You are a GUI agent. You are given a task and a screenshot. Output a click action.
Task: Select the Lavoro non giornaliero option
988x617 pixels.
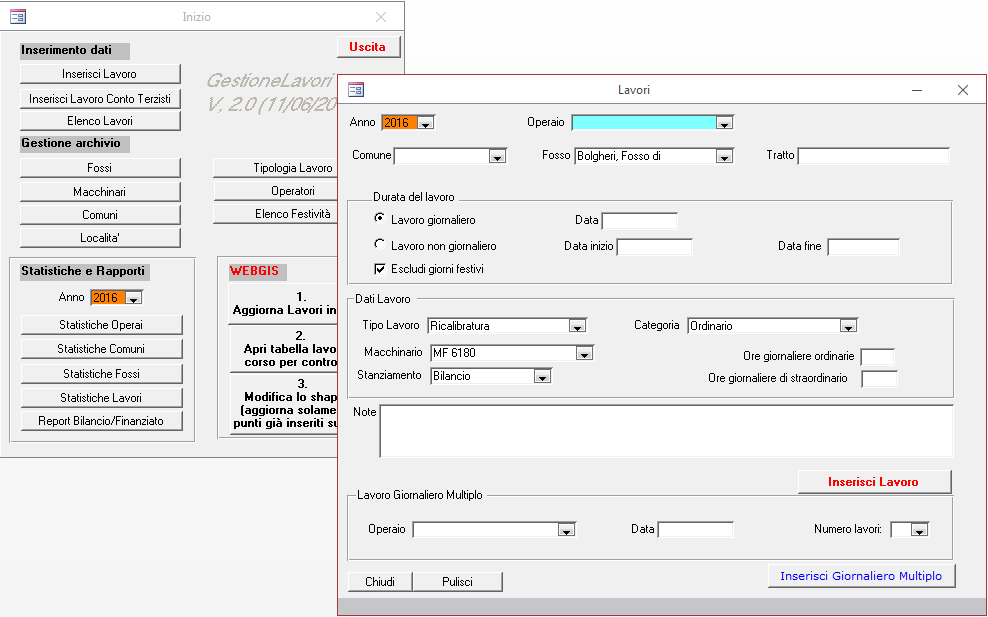click(x=380, y=243)
